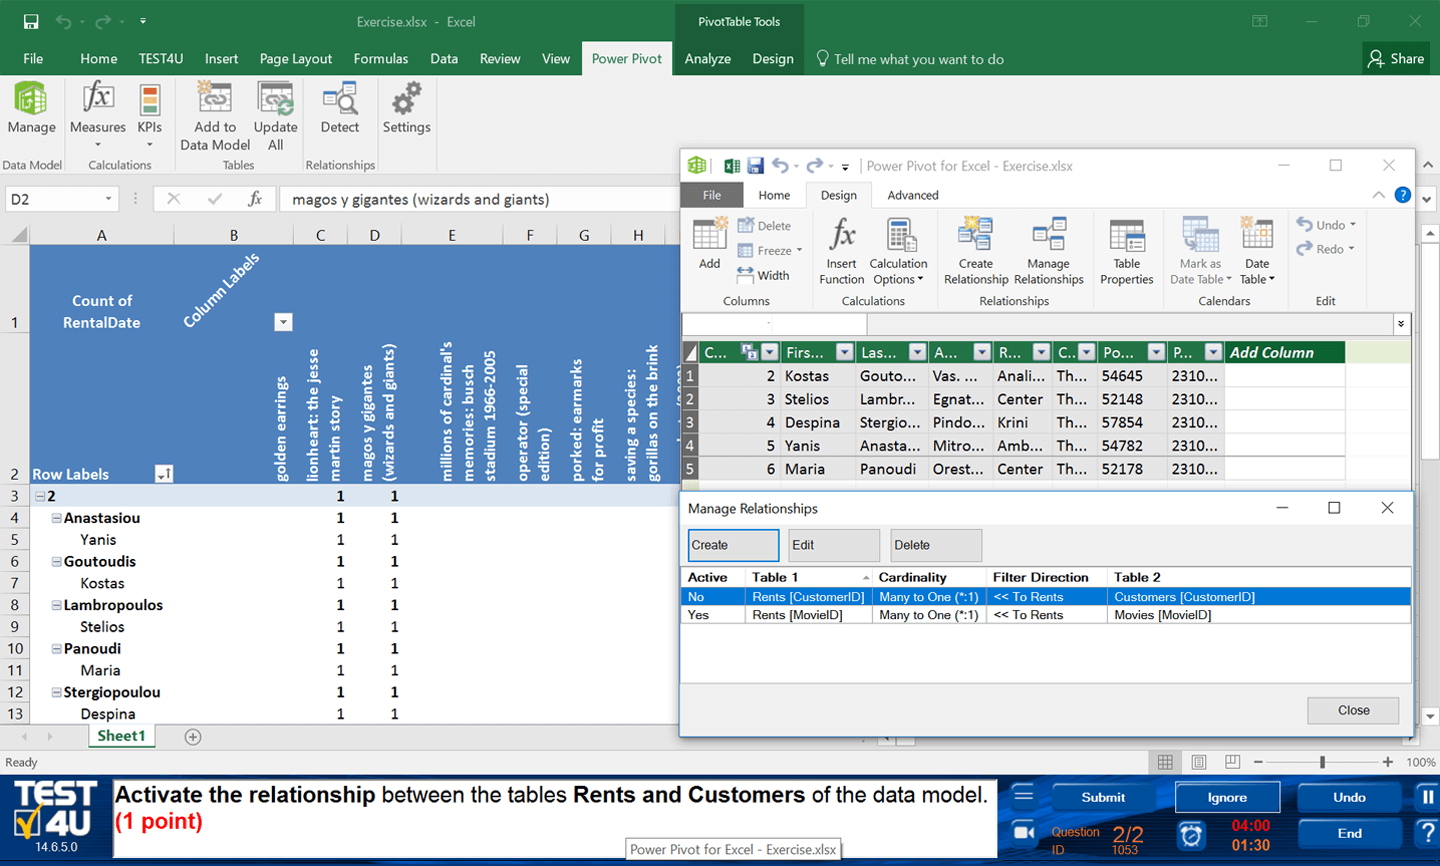Switch to Excel workbook icon in Power Pivot
This screenshot has height=866, width=1440.
tap(732, 166)
